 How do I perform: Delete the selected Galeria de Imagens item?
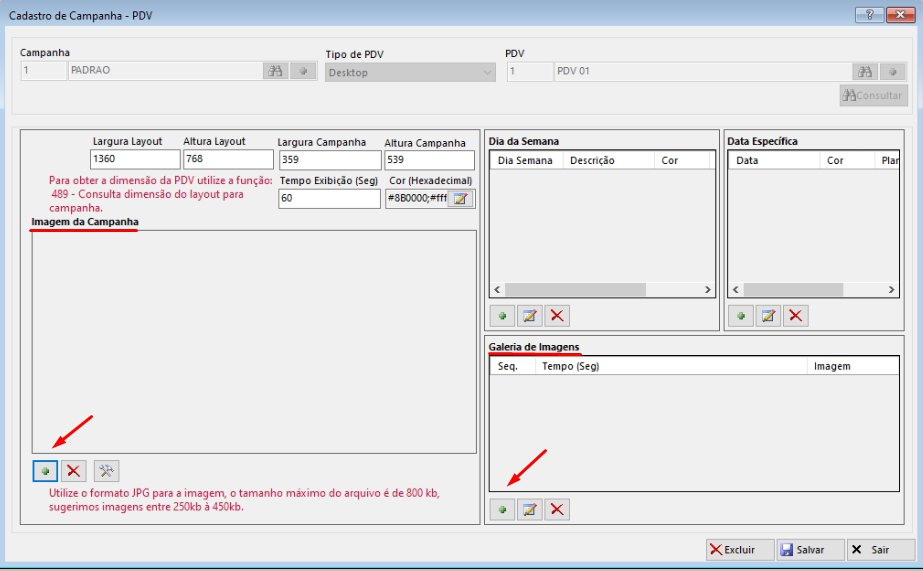point(558,510)
